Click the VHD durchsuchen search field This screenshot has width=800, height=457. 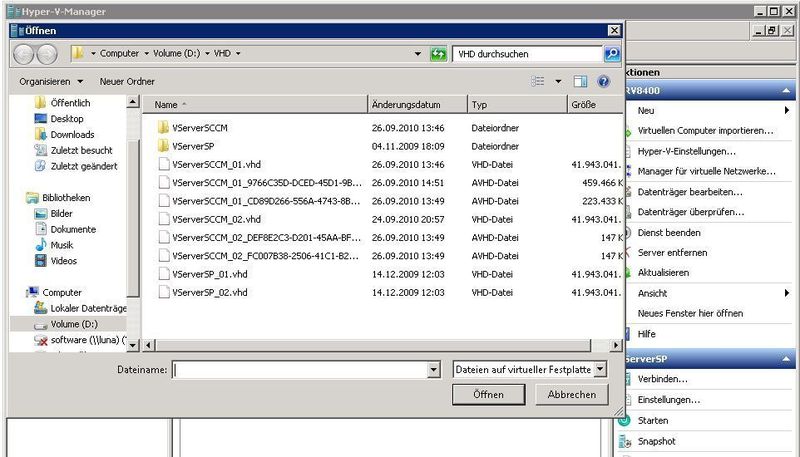click(527, 54)
